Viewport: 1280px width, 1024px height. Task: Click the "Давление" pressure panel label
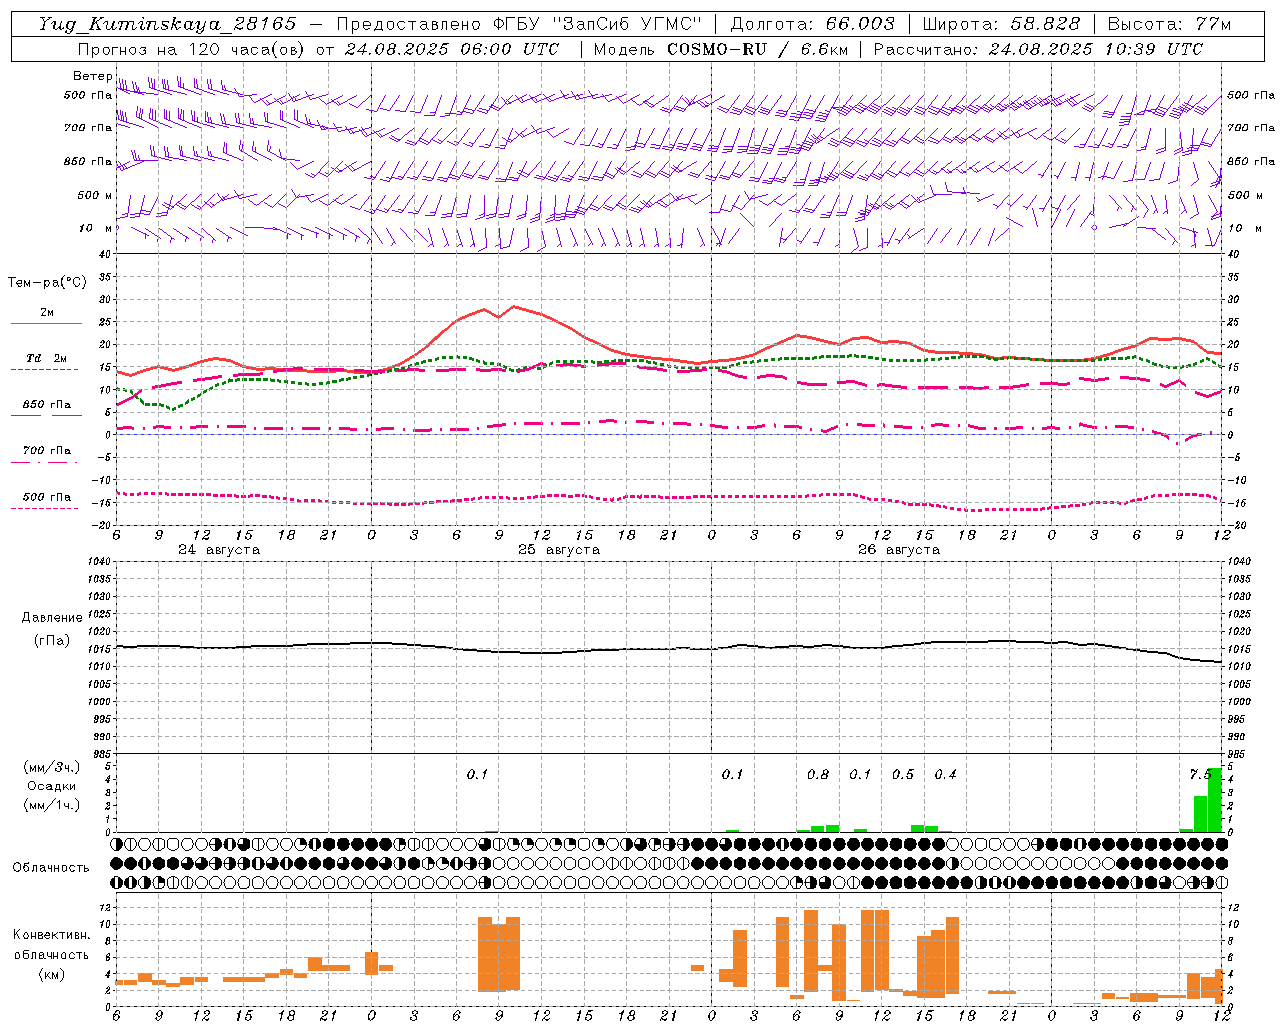pos(52,618)
